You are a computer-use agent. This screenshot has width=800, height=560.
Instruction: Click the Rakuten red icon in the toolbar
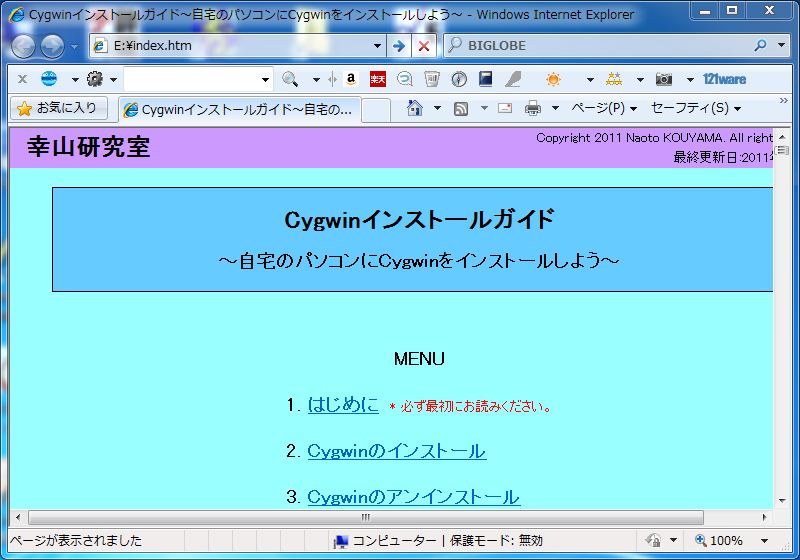click(378, 79)
